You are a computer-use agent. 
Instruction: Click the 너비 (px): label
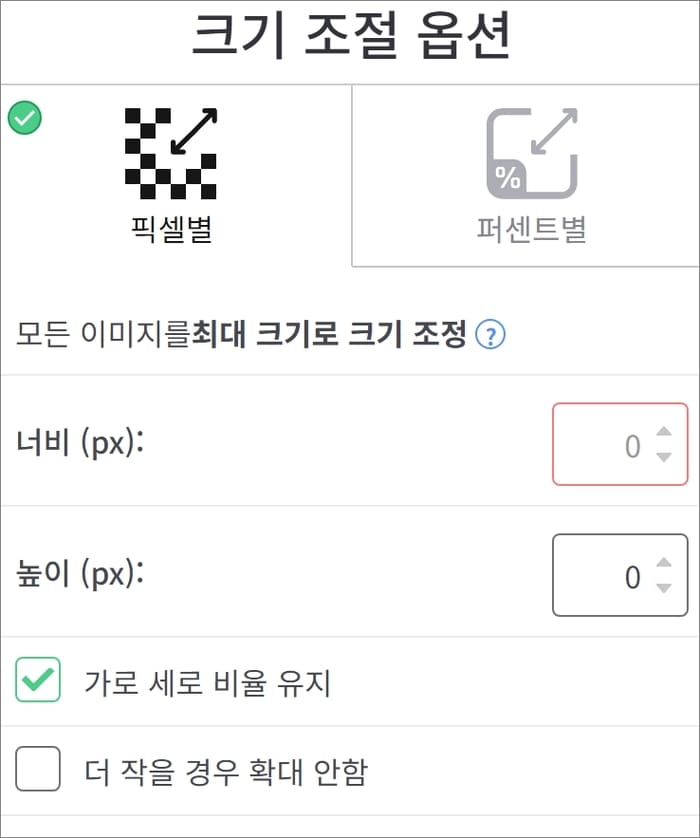coord(80,444)
